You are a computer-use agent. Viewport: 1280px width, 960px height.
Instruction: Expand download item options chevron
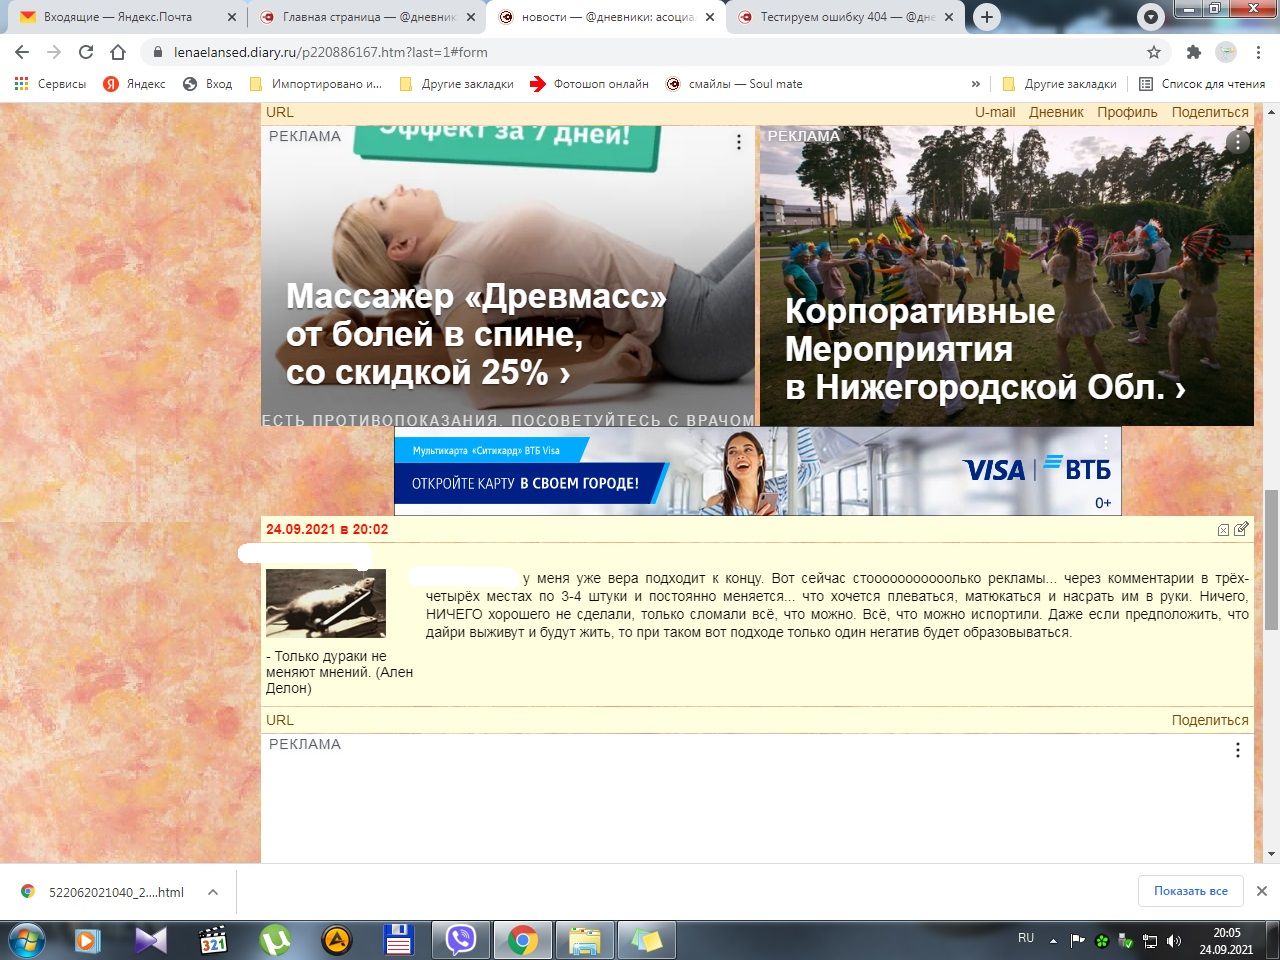click(212, 892)
